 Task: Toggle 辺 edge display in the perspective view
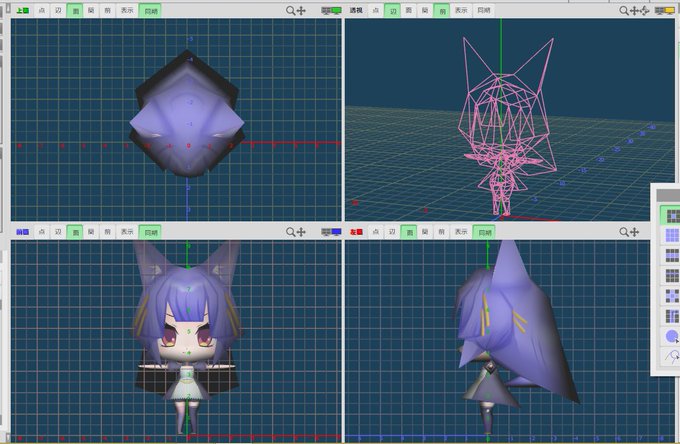tap(392, 10)
